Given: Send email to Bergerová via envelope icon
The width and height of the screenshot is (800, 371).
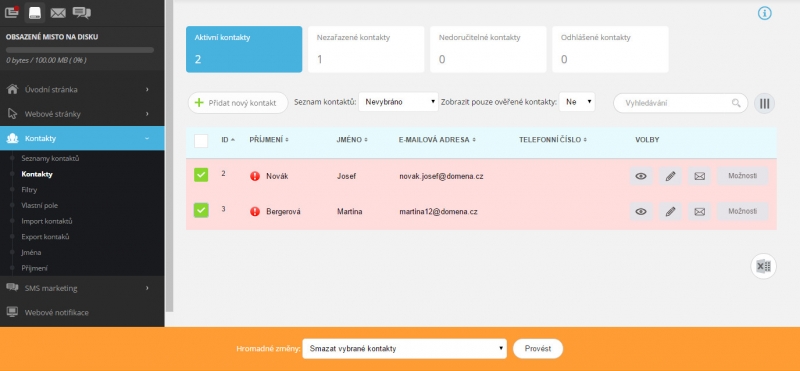Looking at the screenshot, I should pos(699,211).
